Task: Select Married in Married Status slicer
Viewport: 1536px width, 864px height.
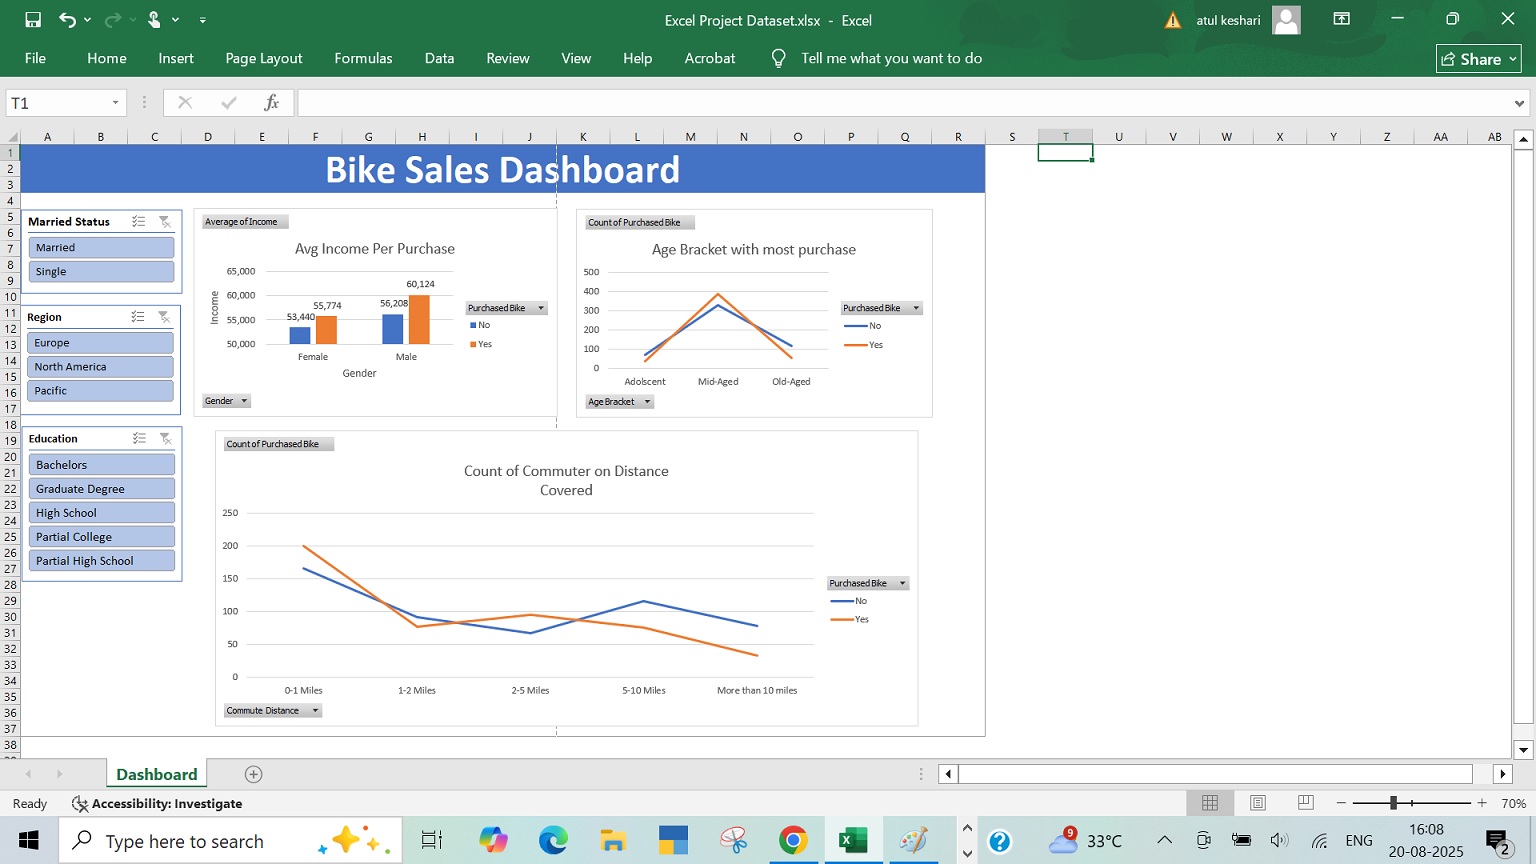Action: tap(101, 247)
